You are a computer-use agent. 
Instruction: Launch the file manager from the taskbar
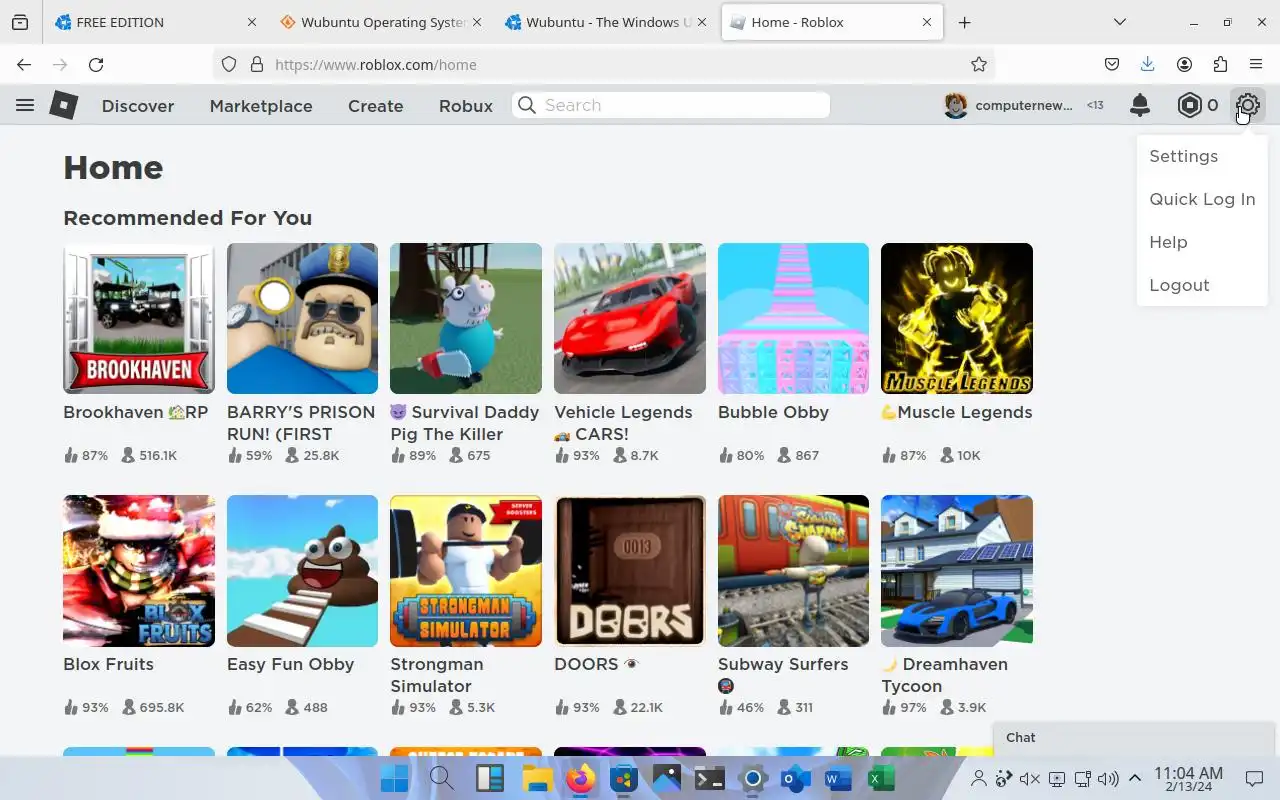point(538,778)
